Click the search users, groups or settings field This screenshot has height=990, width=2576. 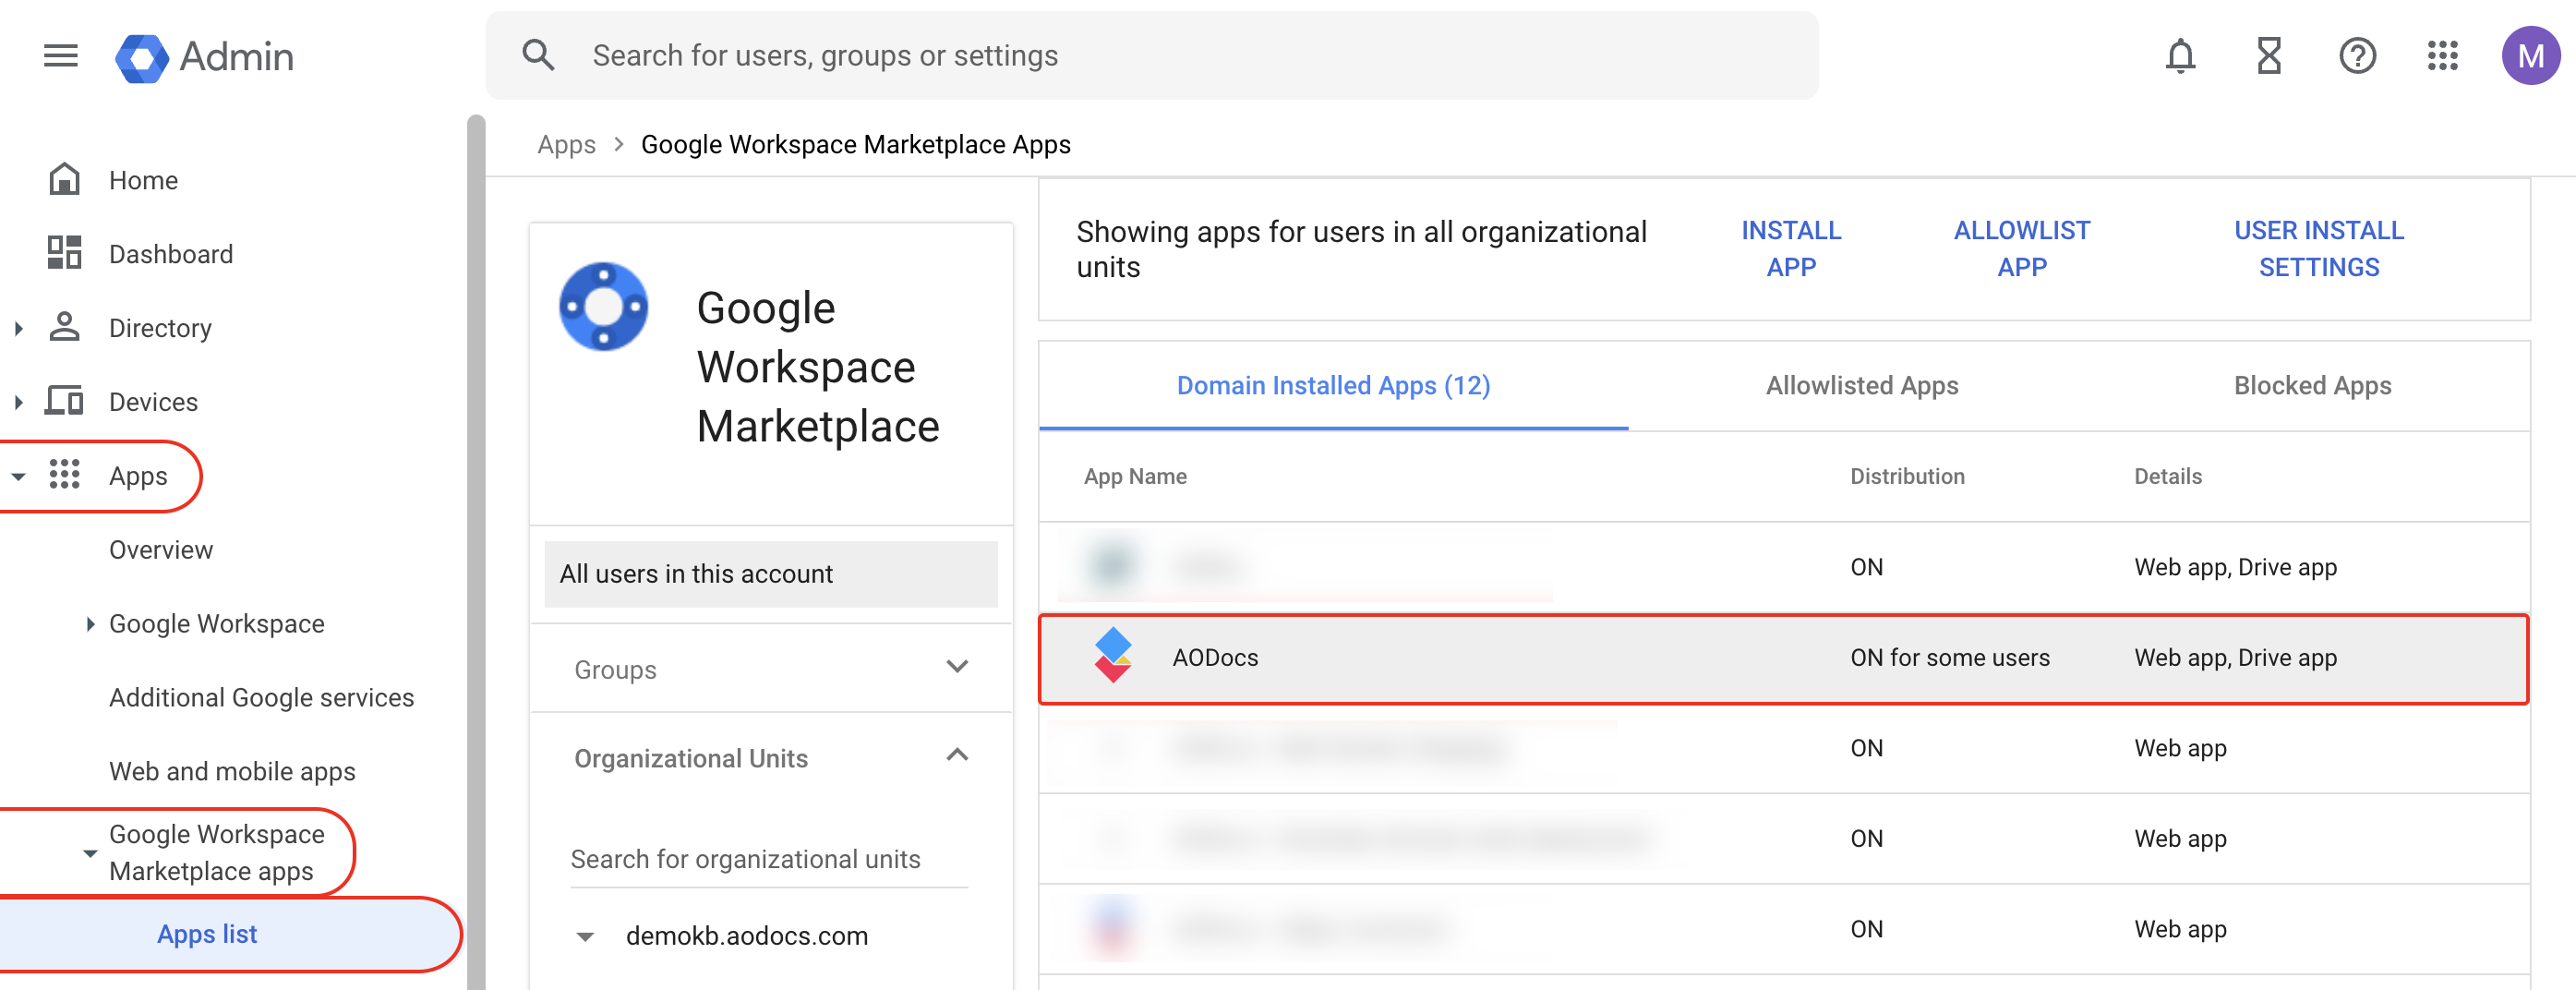tap(1151, 55)
